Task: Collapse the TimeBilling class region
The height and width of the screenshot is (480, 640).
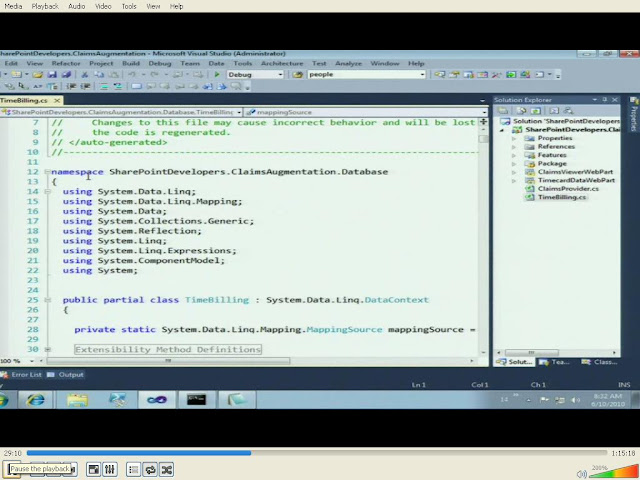Action: [x=47, y=300]
